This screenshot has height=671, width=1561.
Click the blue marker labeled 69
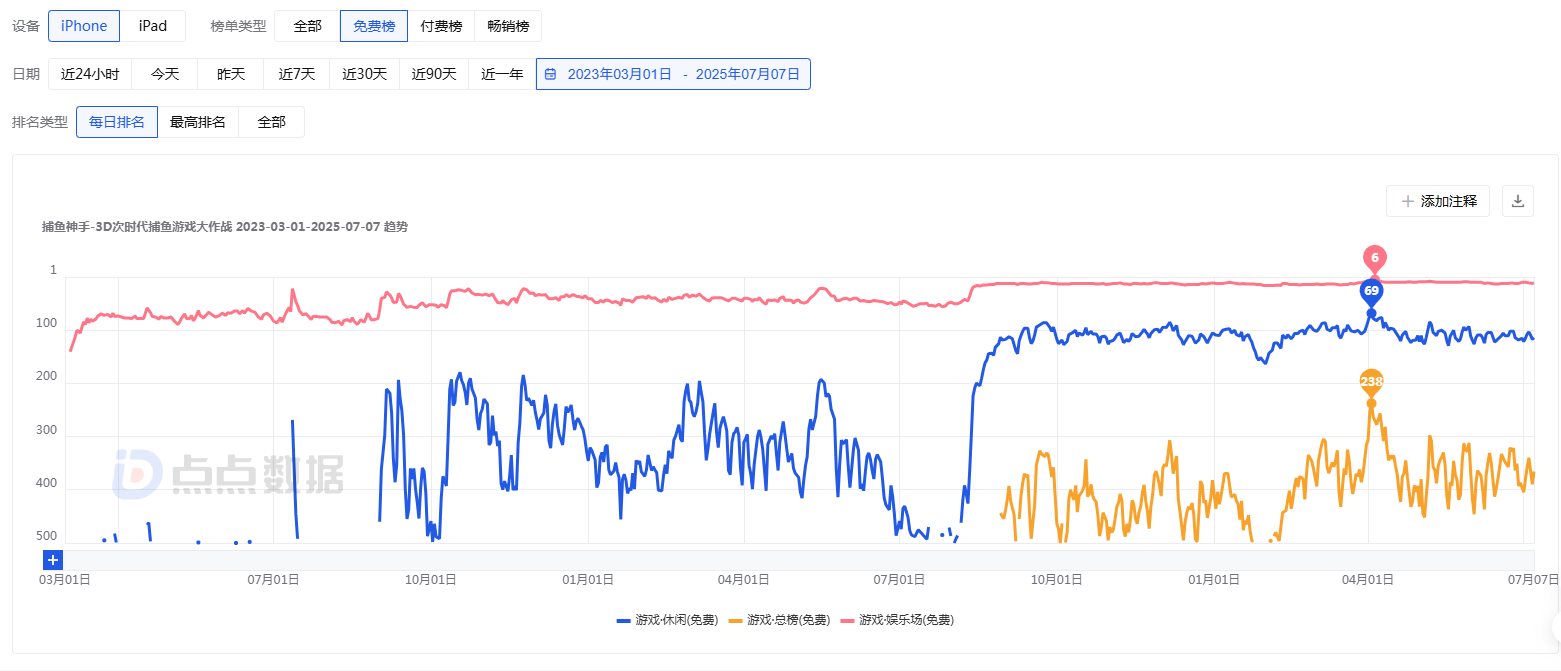point(1371,291)
